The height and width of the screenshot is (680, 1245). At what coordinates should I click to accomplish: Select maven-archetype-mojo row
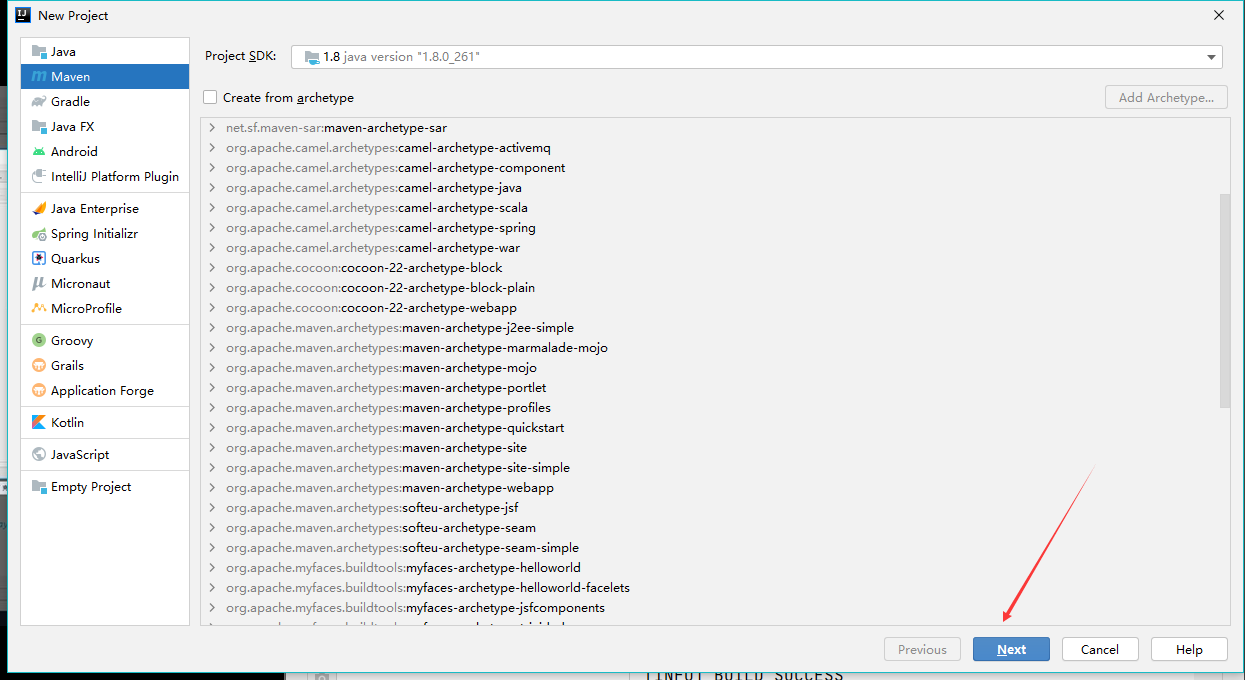709,368
